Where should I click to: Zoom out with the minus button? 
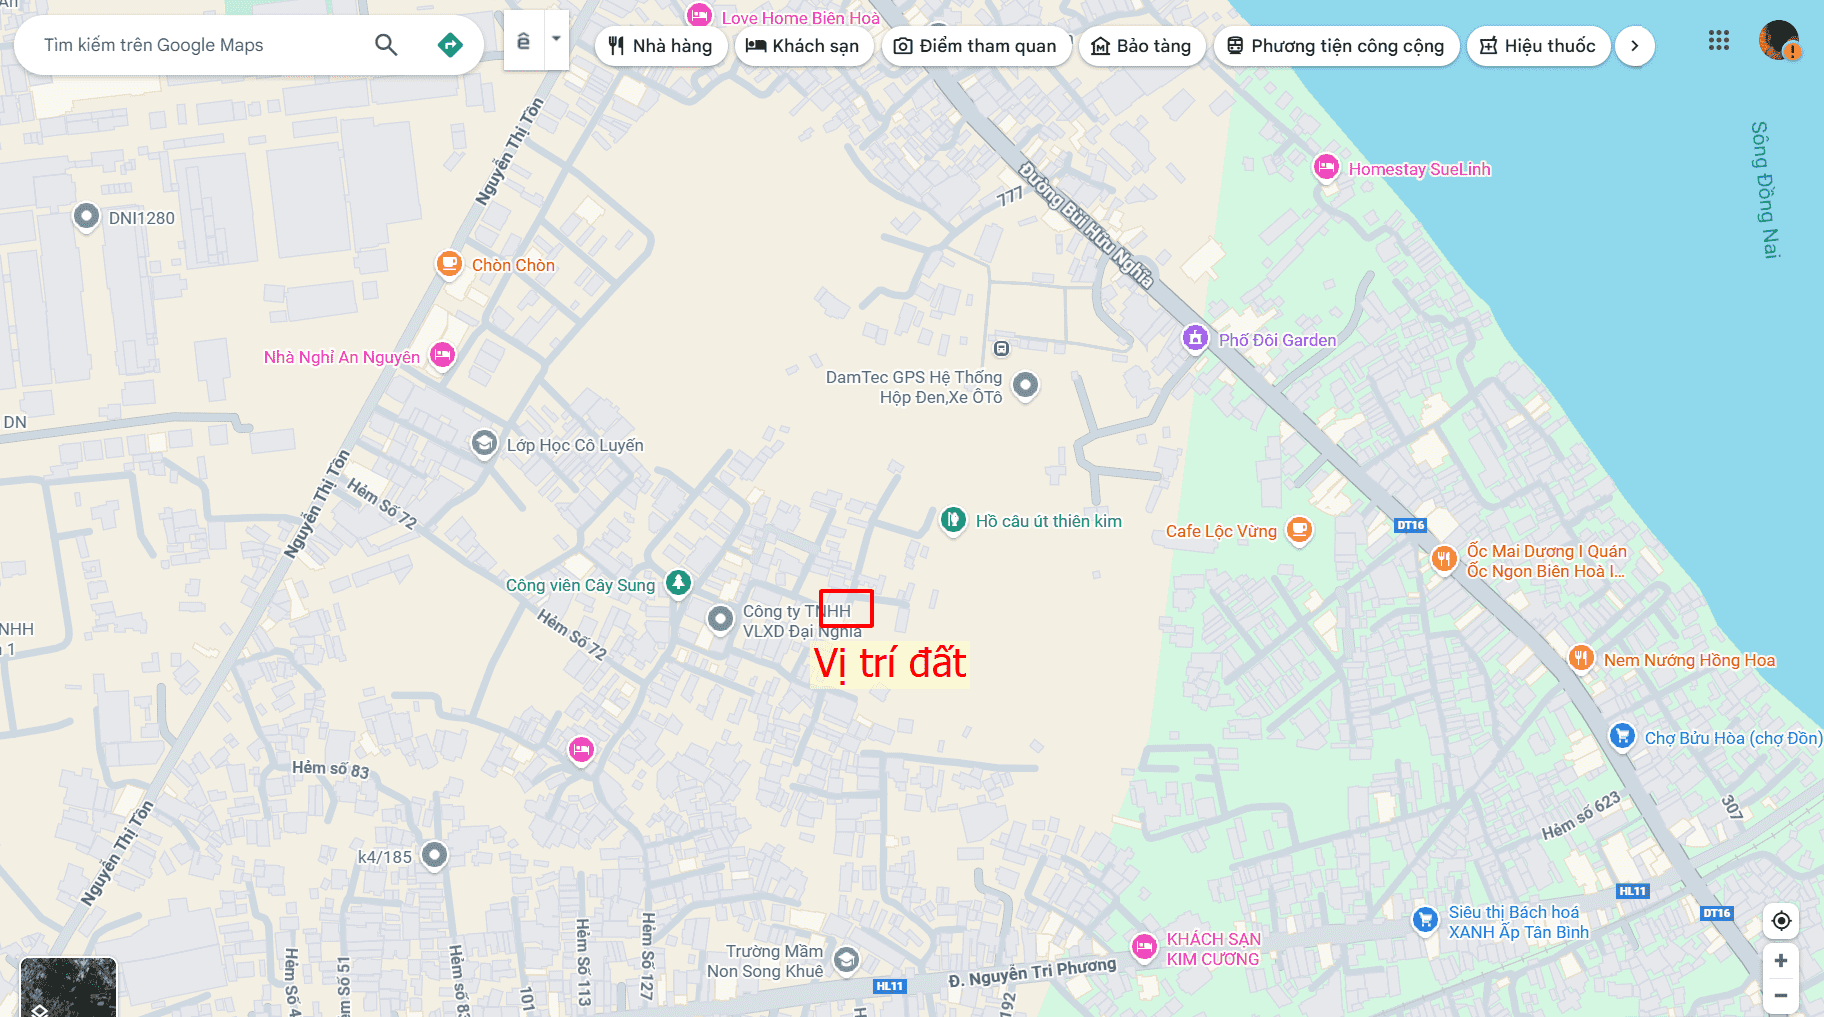click(1781, 995)
